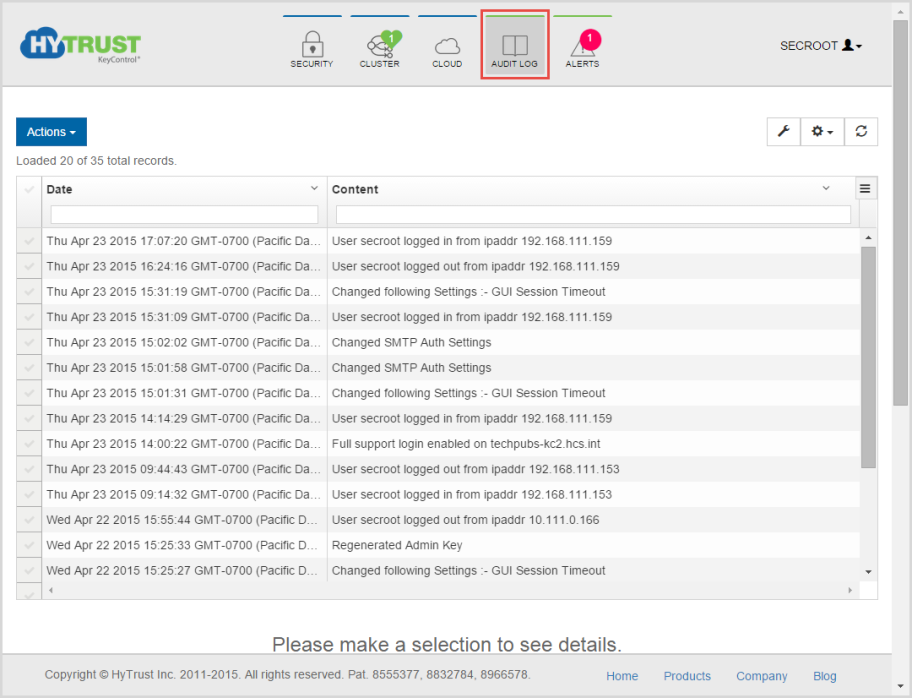Click the green cluster count badge
Screen dimensions: 912x698
coord(391,39)
